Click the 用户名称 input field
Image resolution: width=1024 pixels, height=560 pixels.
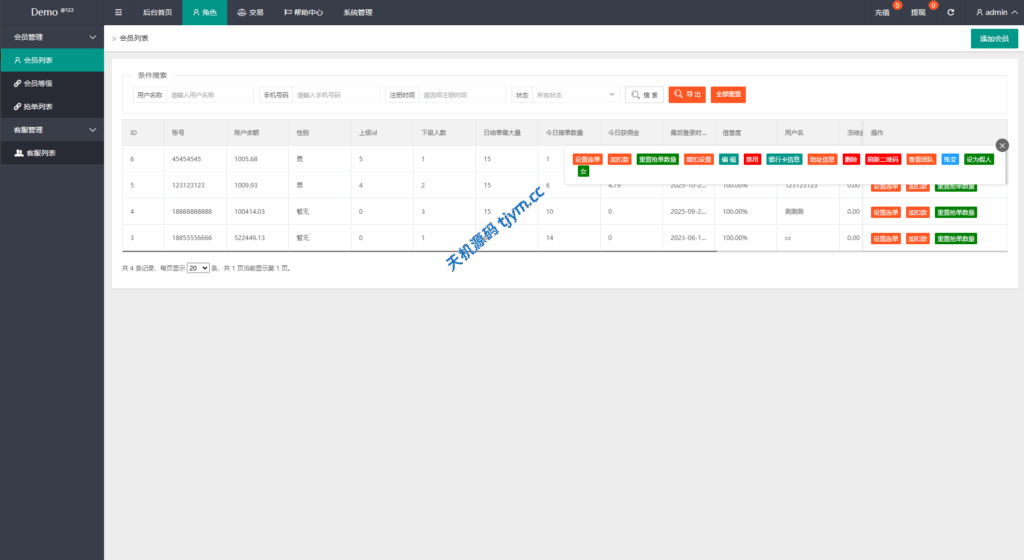point(210,94)
